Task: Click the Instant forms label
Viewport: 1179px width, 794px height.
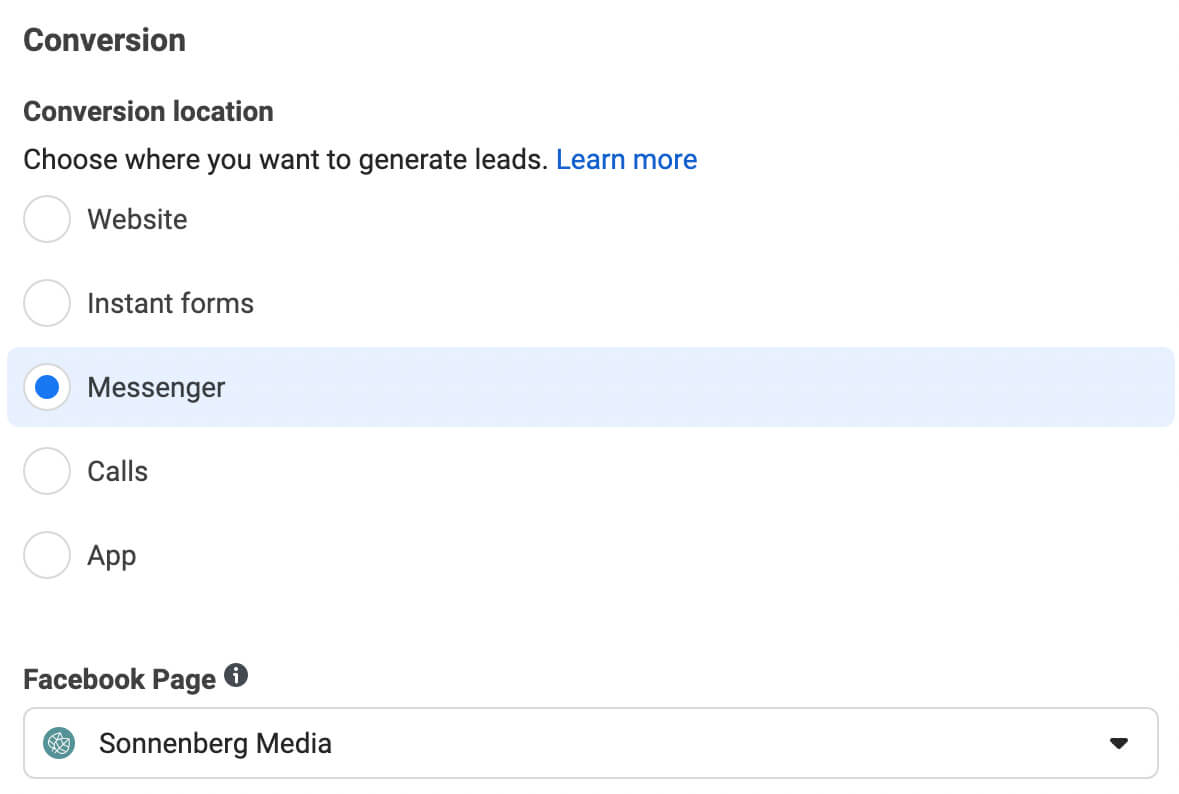Action: [170, 303]
